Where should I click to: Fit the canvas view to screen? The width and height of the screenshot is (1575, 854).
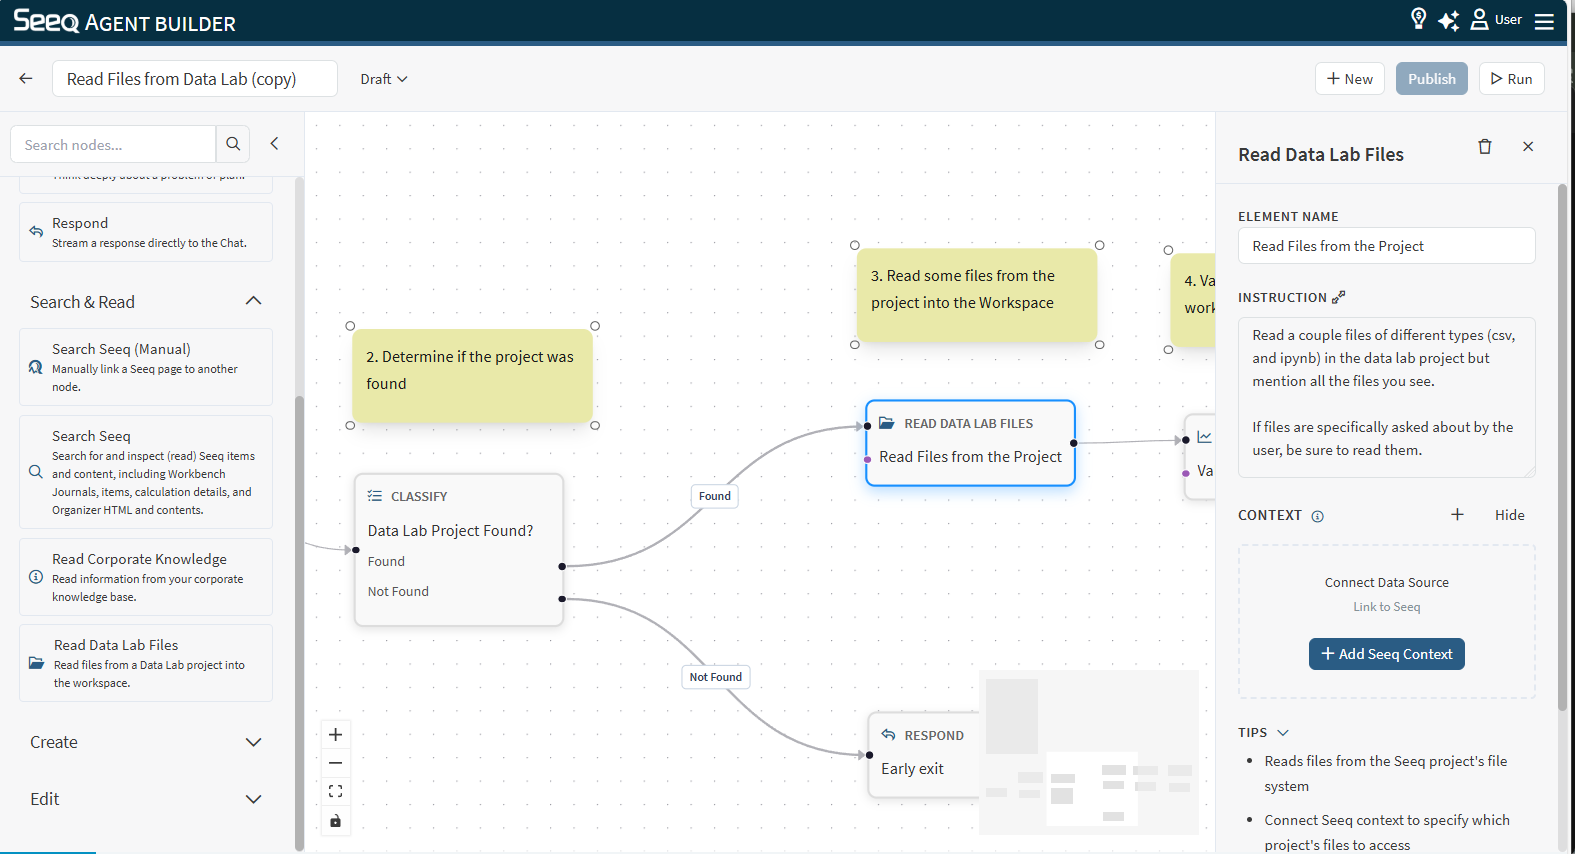[x=336, y=791]
